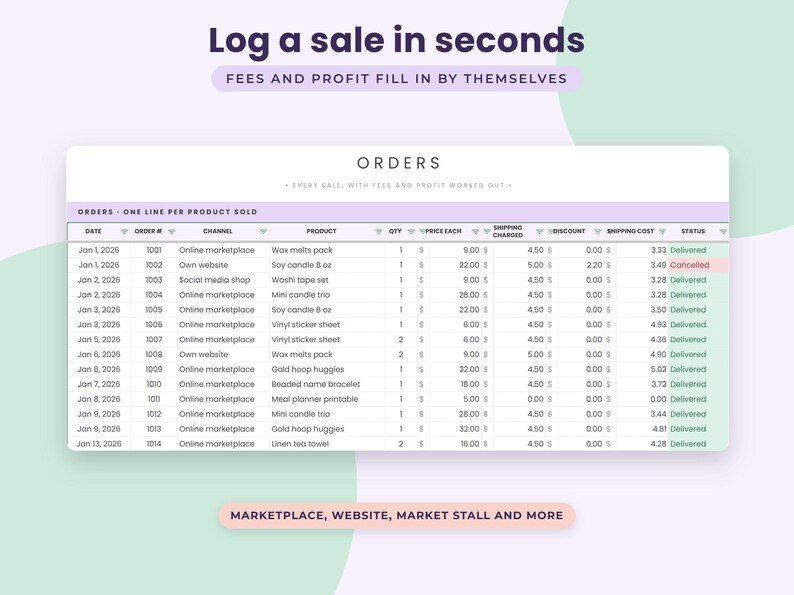Image resolution: width=794 pixels, height=595 pixels.
Task: Click the 'Jan 5, 2026' date cell
Action: click(x=99, y=339)
